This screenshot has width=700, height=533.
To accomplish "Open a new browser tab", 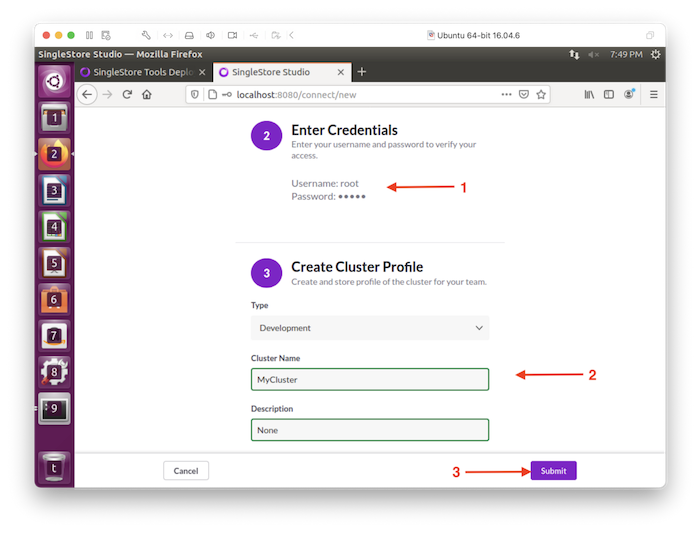I will (362, 72).
